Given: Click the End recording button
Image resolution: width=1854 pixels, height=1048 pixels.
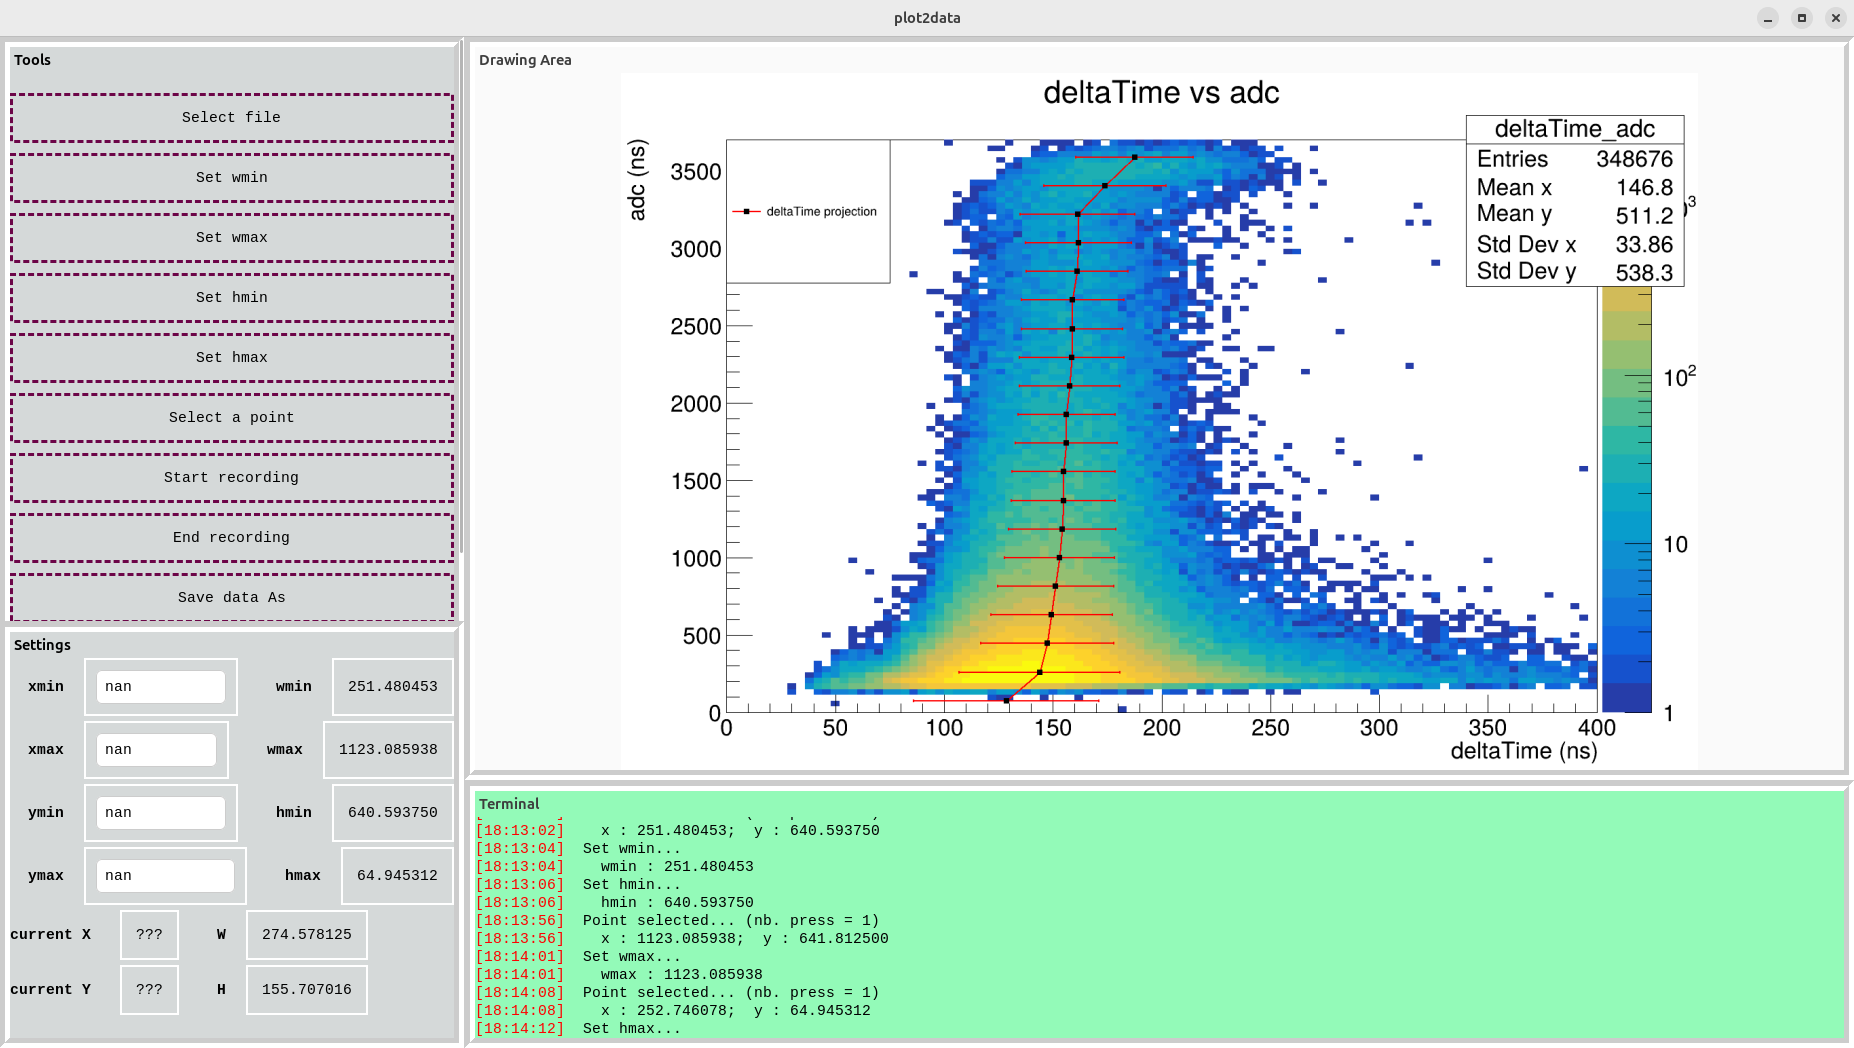Looking at the screenshot, I should click(x=232, y=538).
